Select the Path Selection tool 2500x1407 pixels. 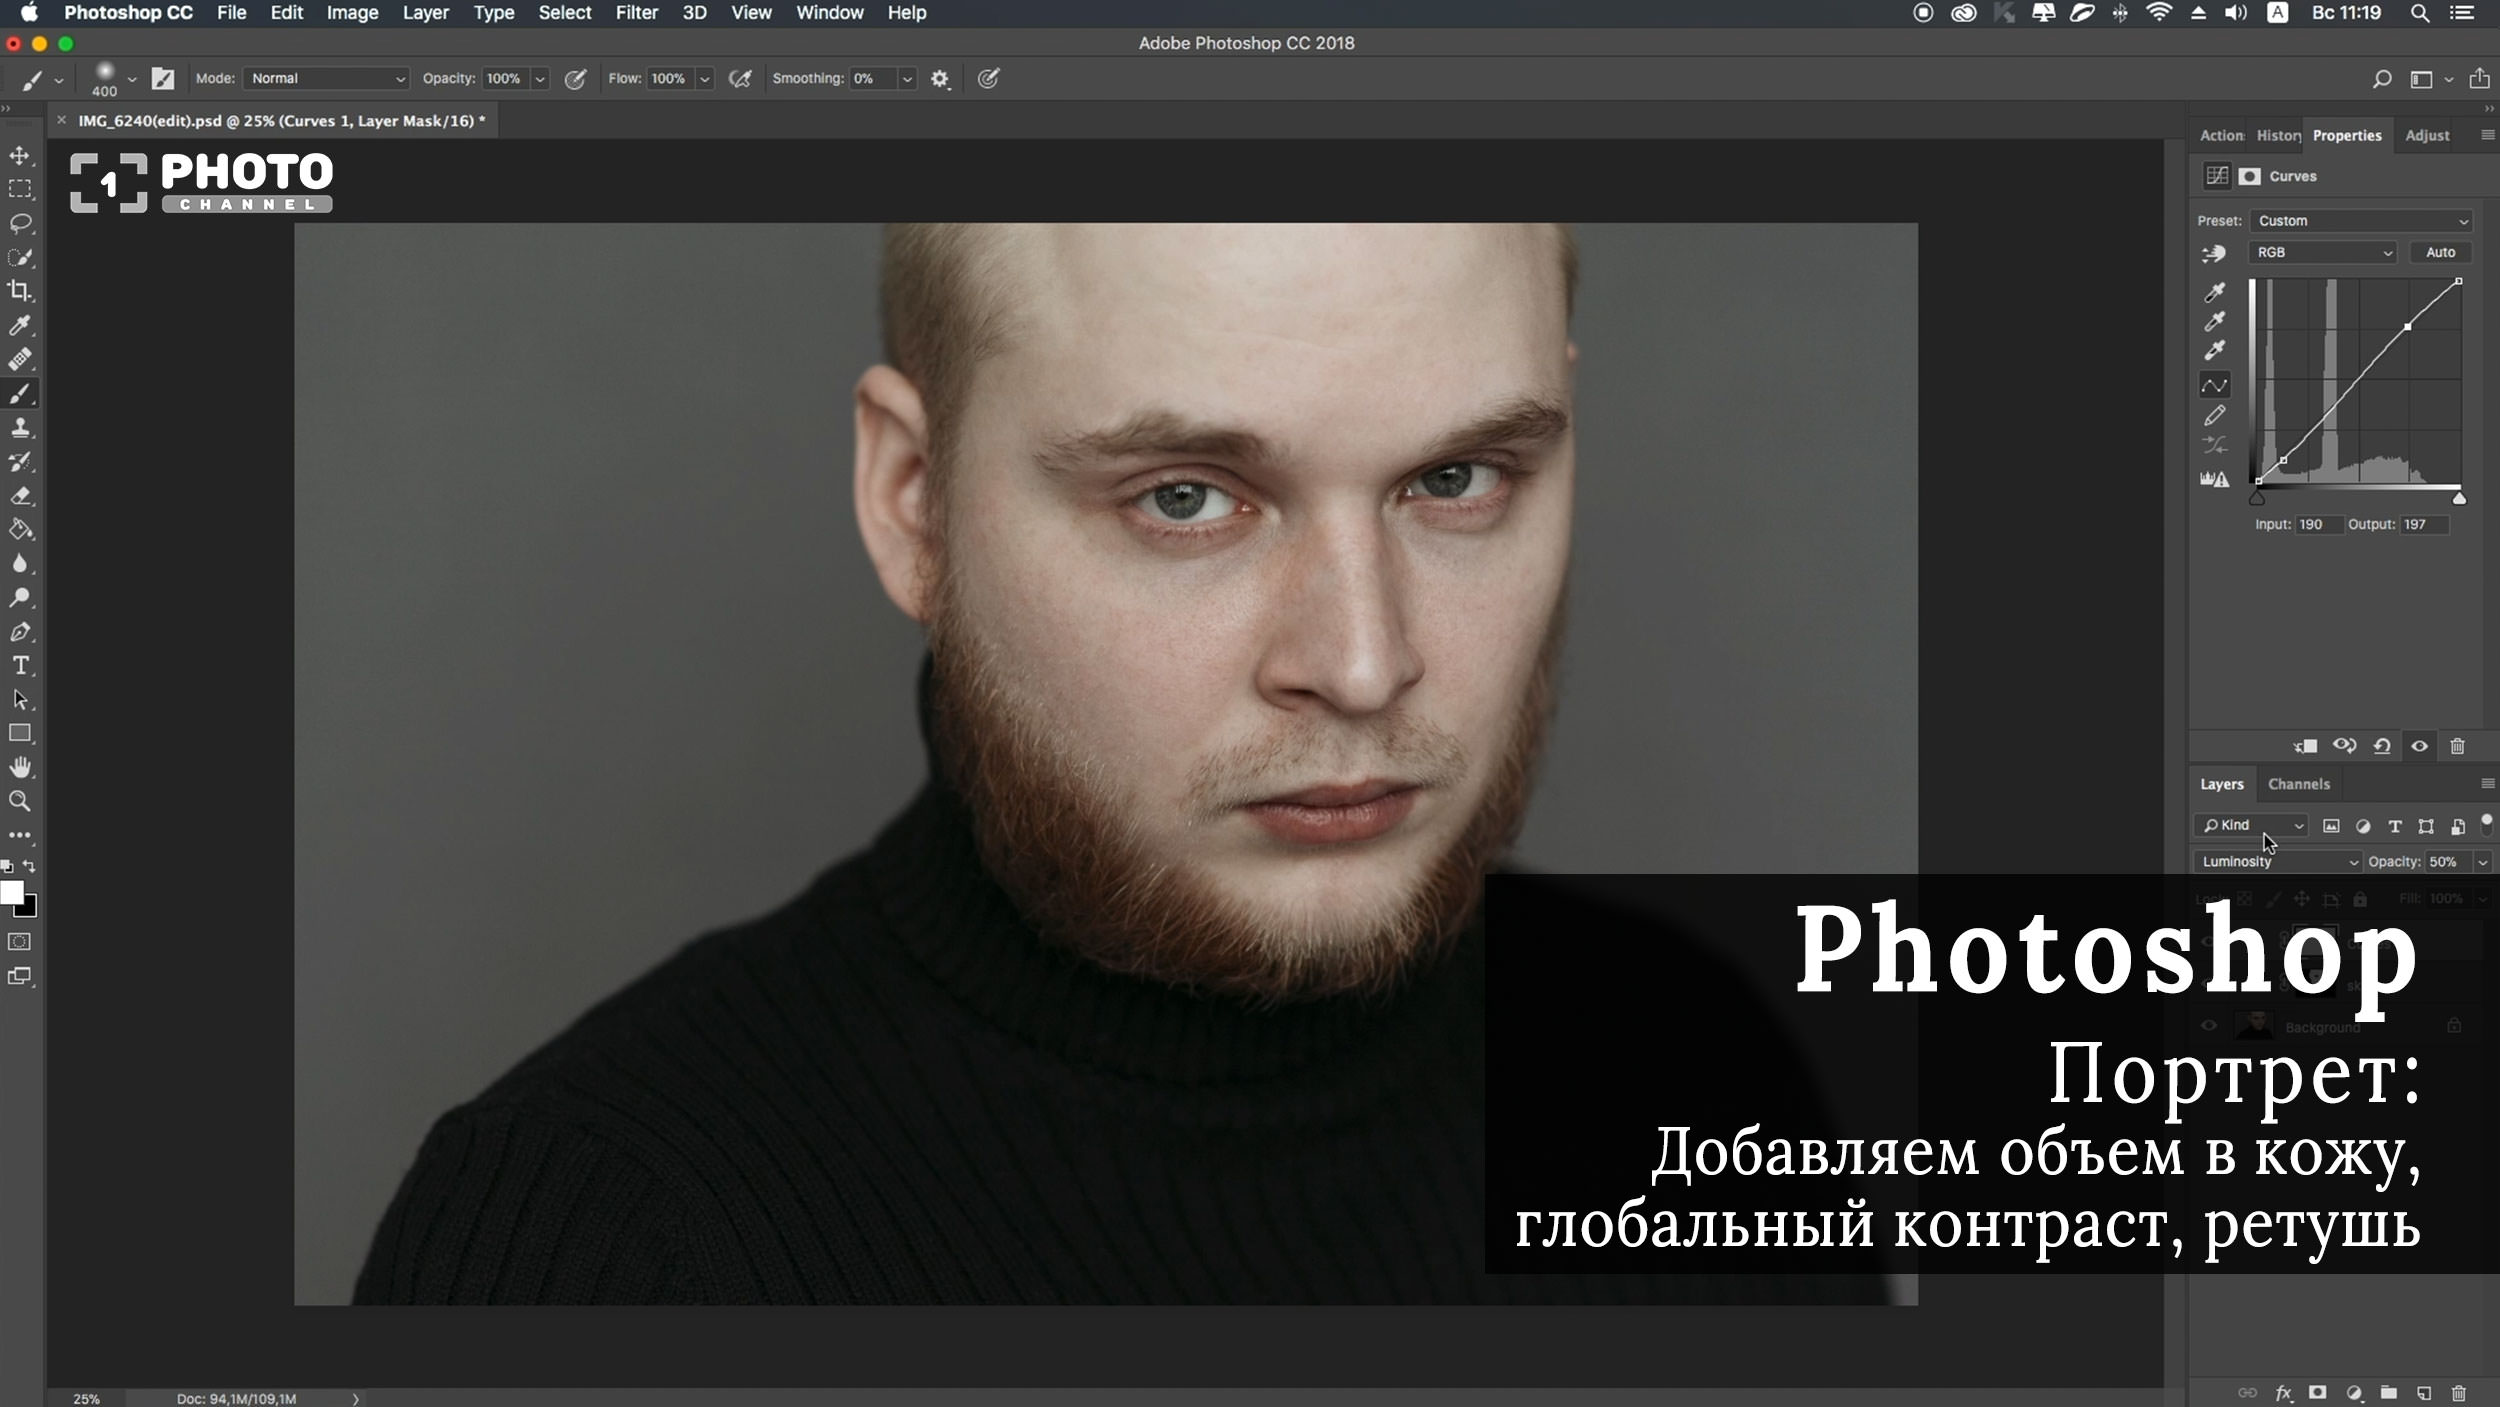pyautogui.click(x=20, y=700)
